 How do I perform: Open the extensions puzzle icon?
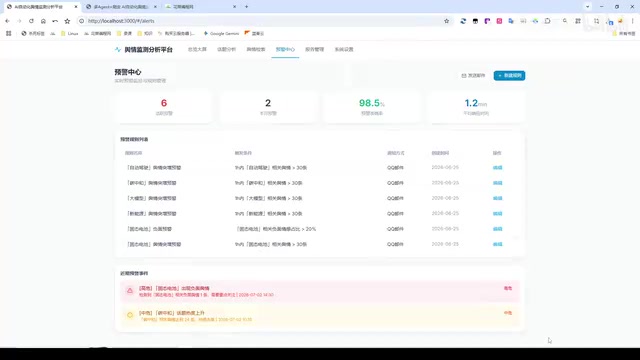point(547,21)
